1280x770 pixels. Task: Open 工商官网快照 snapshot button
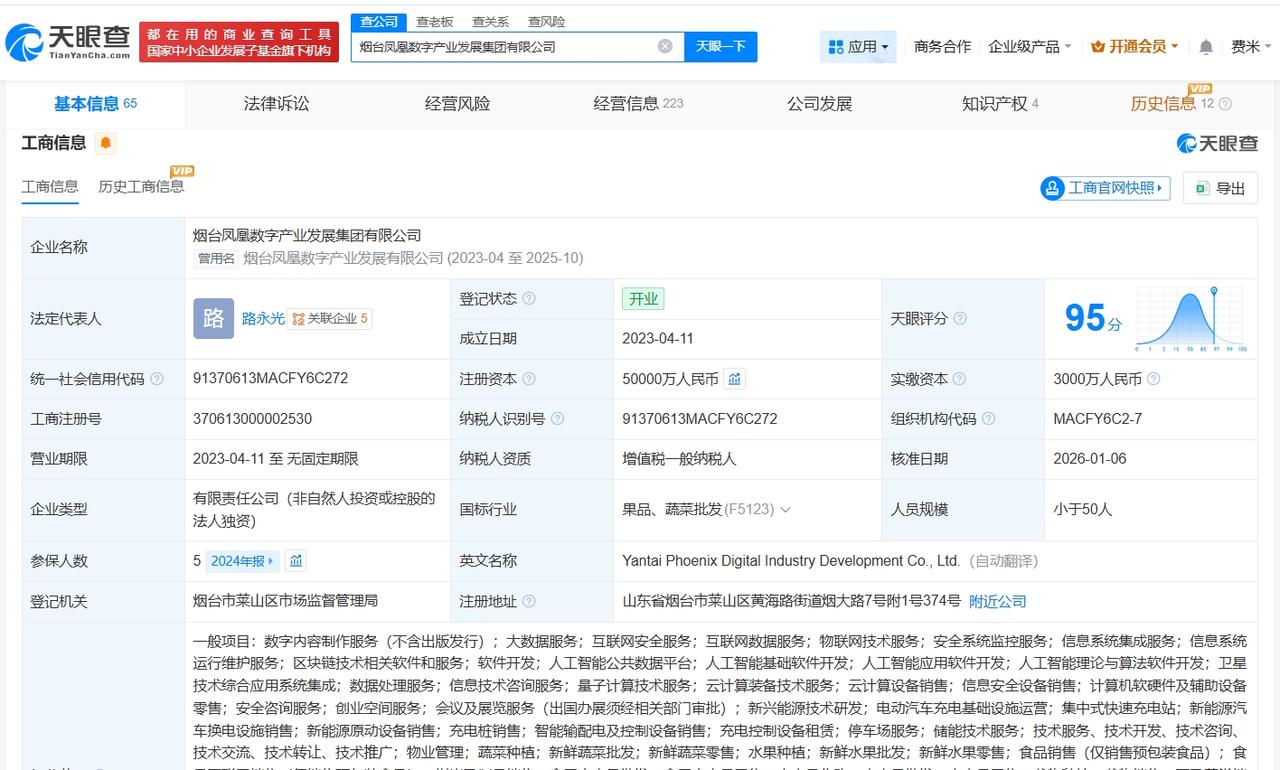pyautogui.click(x=1105, y=188)
